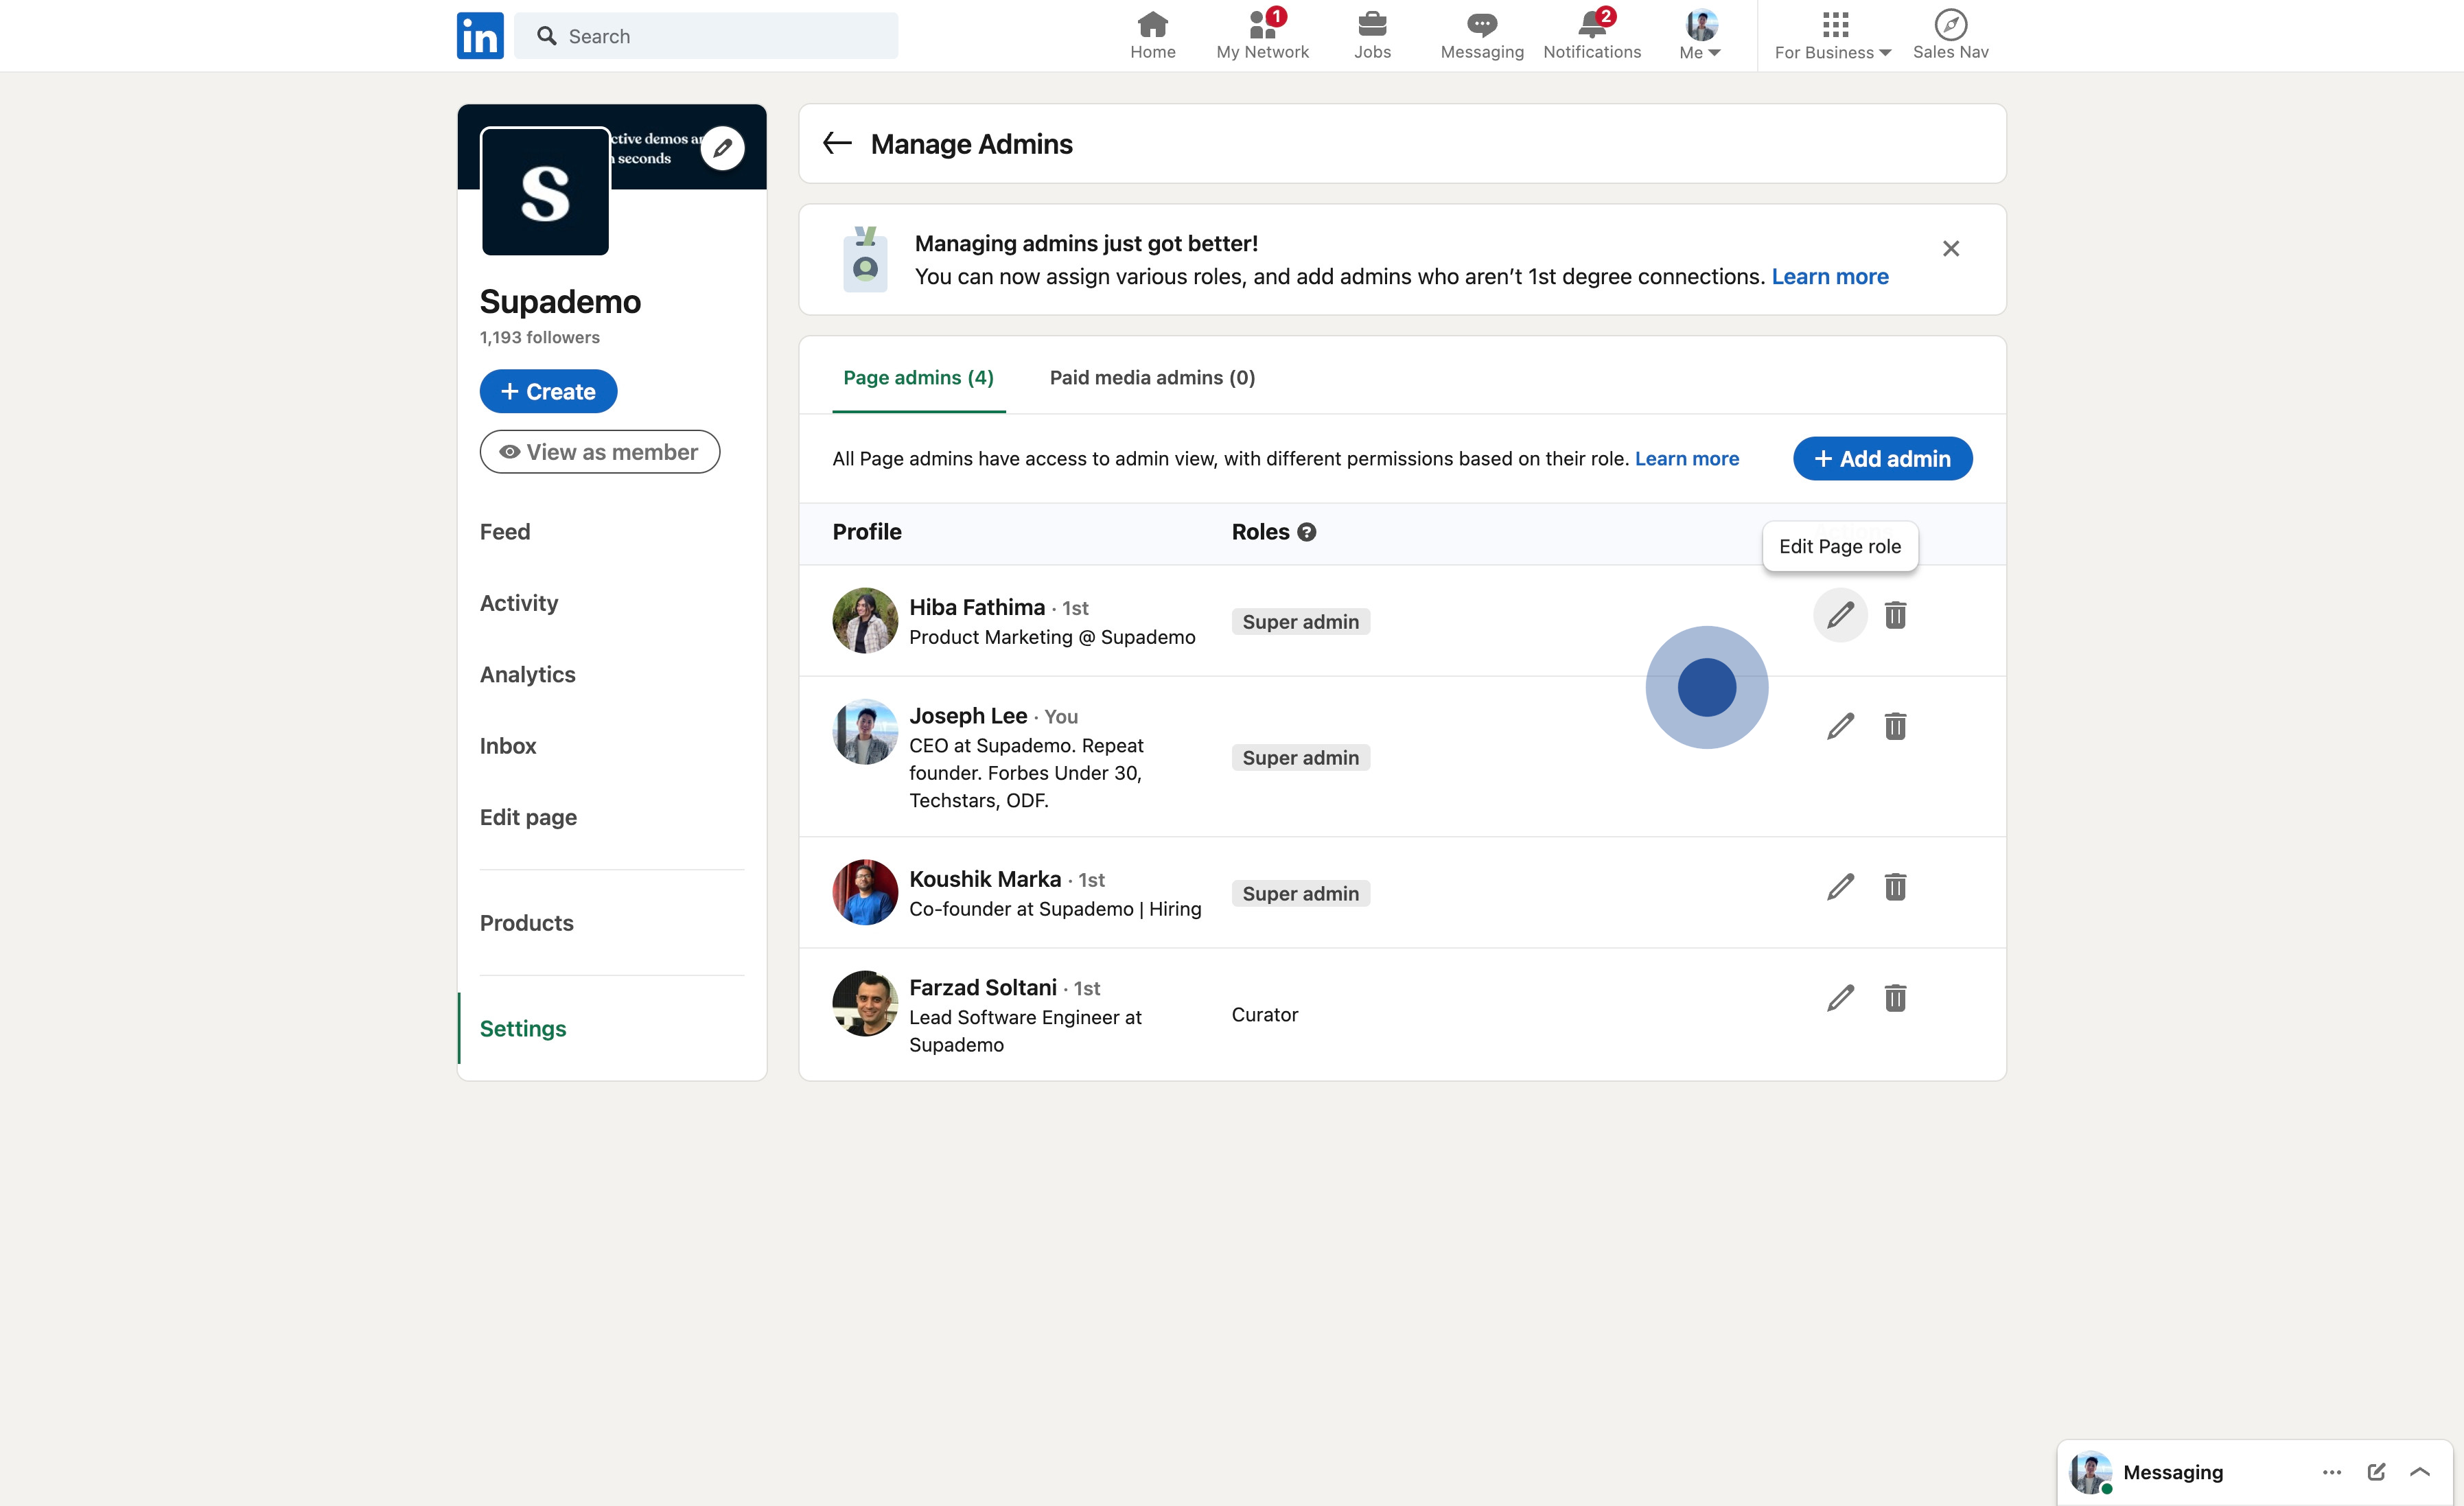This screenshot has width=2464, height=1506.
Task: Dismiss the Managing admins banner
Action: 1950,248
